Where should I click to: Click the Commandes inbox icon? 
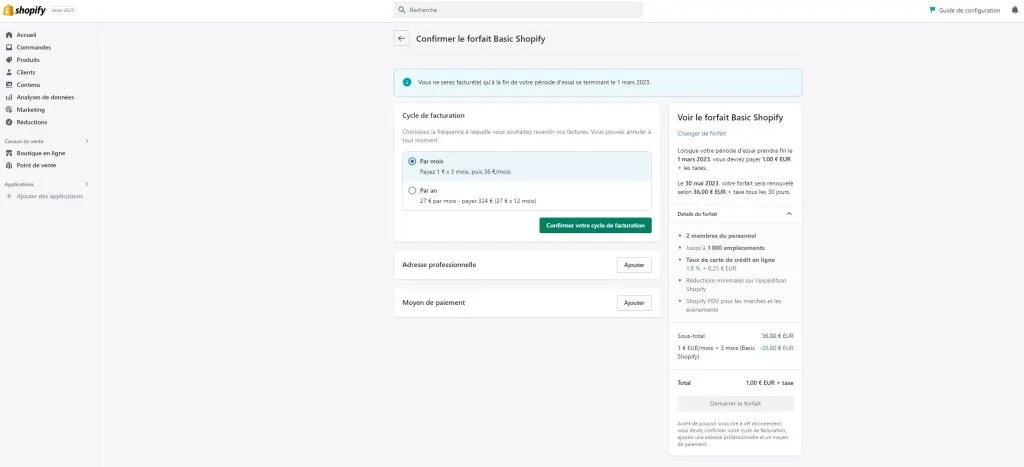[x=9, y=47]
